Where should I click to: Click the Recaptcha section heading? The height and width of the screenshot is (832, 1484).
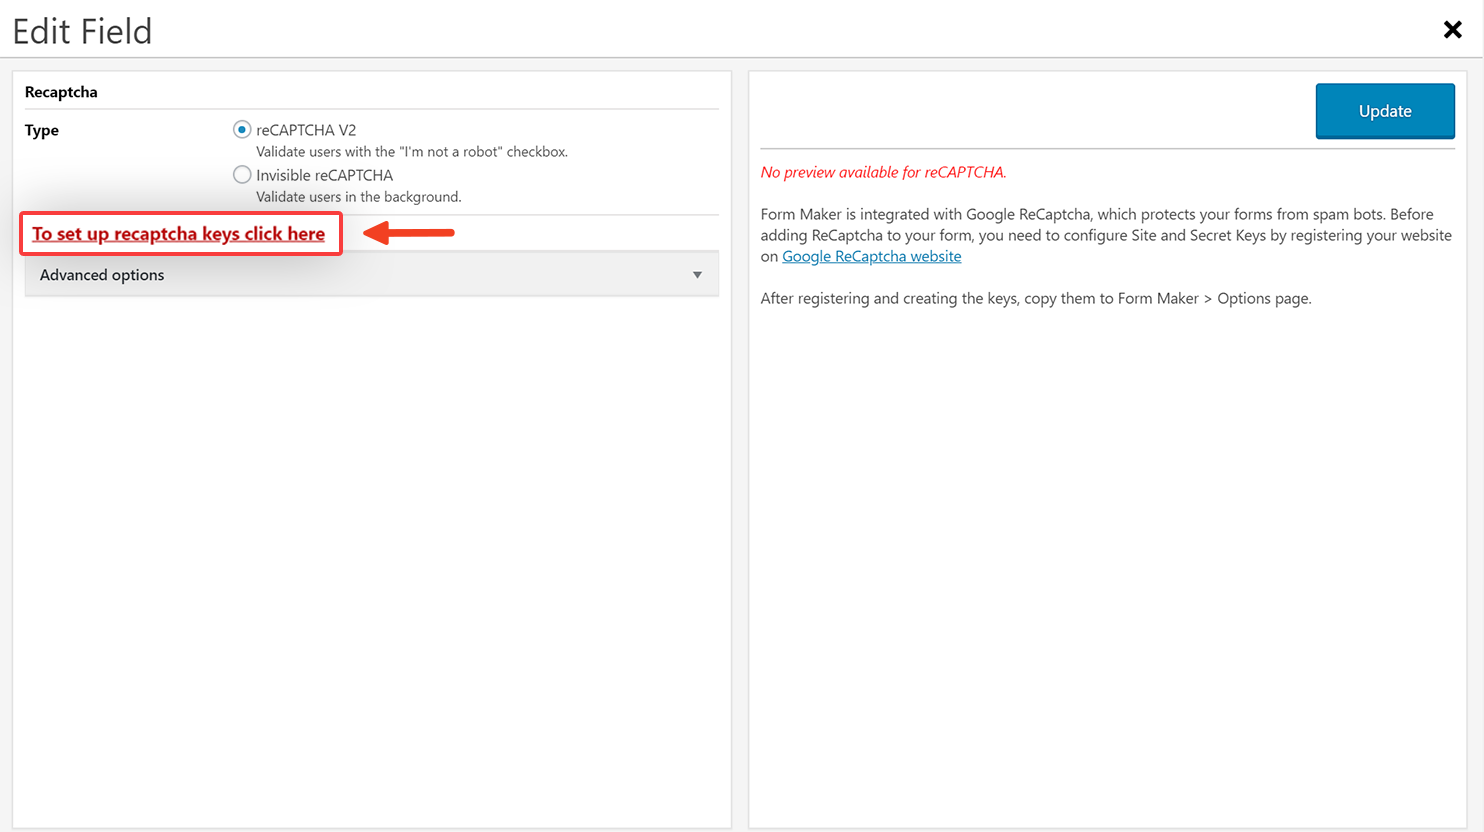pyautogui.click(x=61, y=92)
